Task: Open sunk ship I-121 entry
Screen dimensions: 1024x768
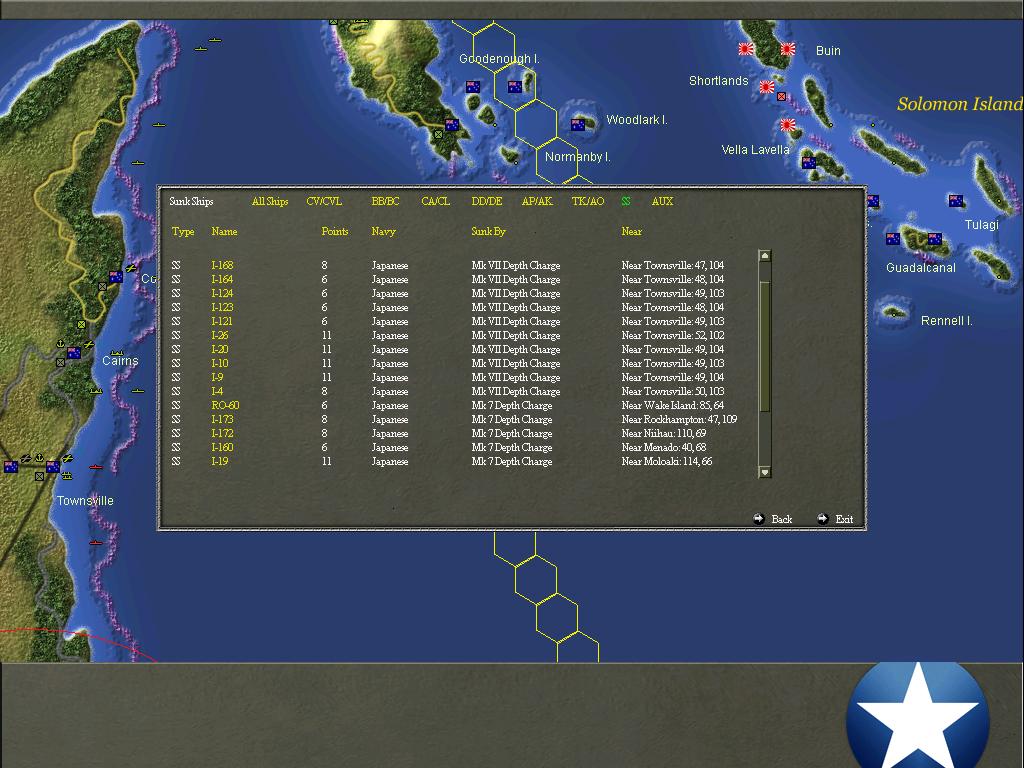Action: click(x=222, y=321)
